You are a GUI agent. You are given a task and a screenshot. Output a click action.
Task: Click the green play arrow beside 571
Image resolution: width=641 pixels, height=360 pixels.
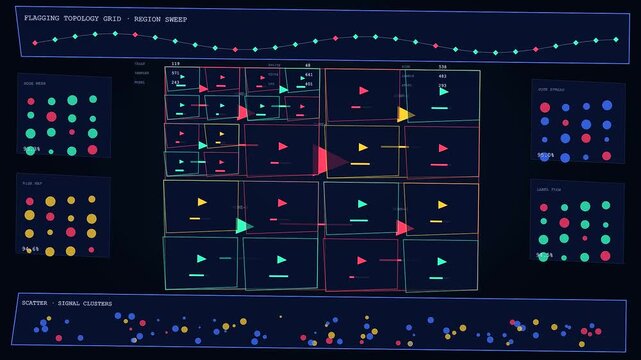click(182, 77)
